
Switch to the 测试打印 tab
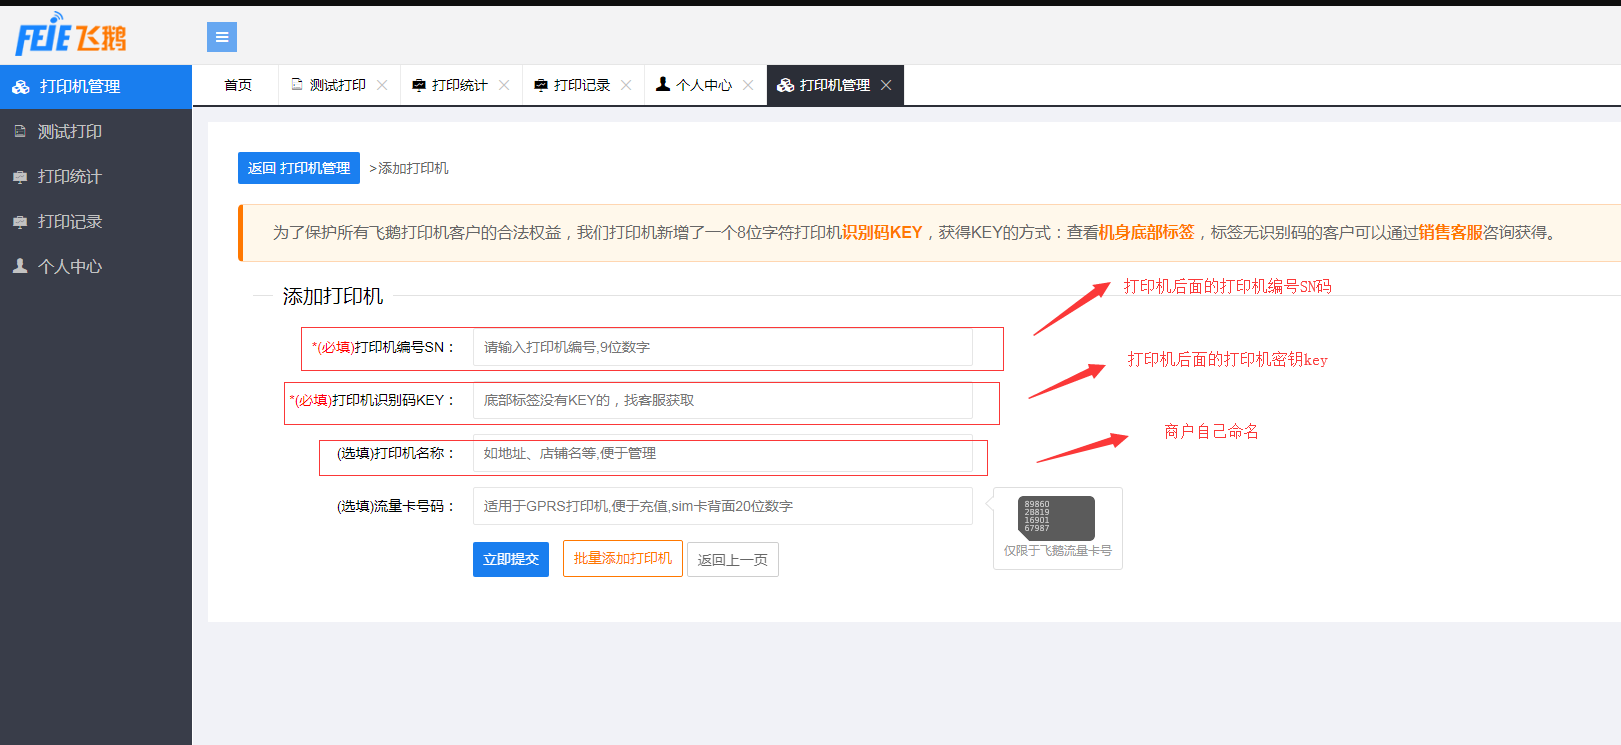tap(337, 85)
